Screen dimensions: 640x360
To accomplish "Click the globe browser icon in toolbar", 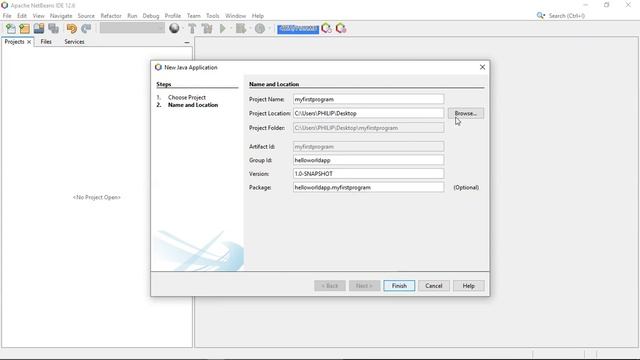I will point(174,28).
